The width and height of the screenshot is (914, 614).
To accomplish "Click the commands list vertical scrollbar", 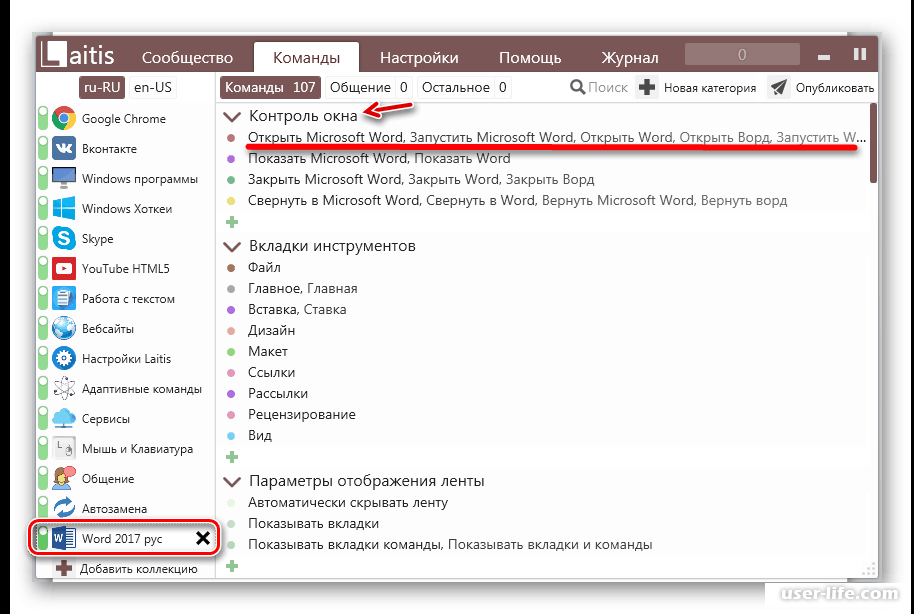I will pos(873,143).
